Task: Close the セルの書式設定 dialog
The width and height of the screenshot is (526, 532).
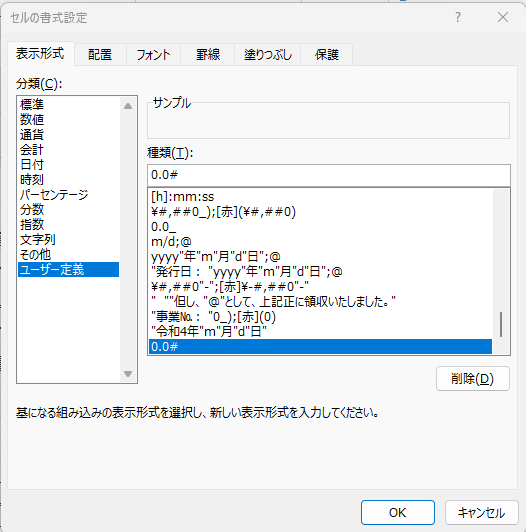Action: coord(503,17)
